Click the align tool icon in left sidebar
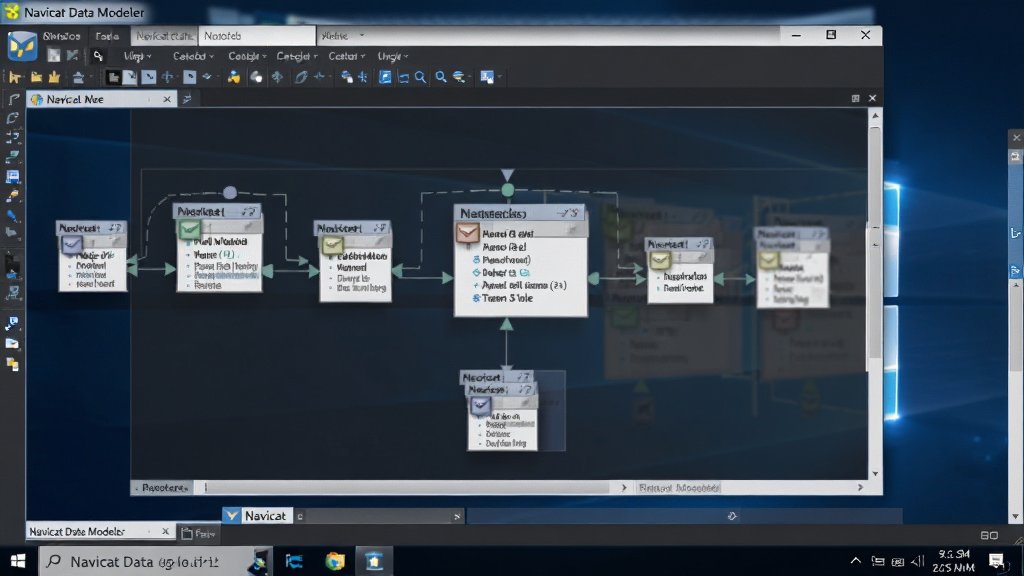1024x576 pixels. pos(12,138)
